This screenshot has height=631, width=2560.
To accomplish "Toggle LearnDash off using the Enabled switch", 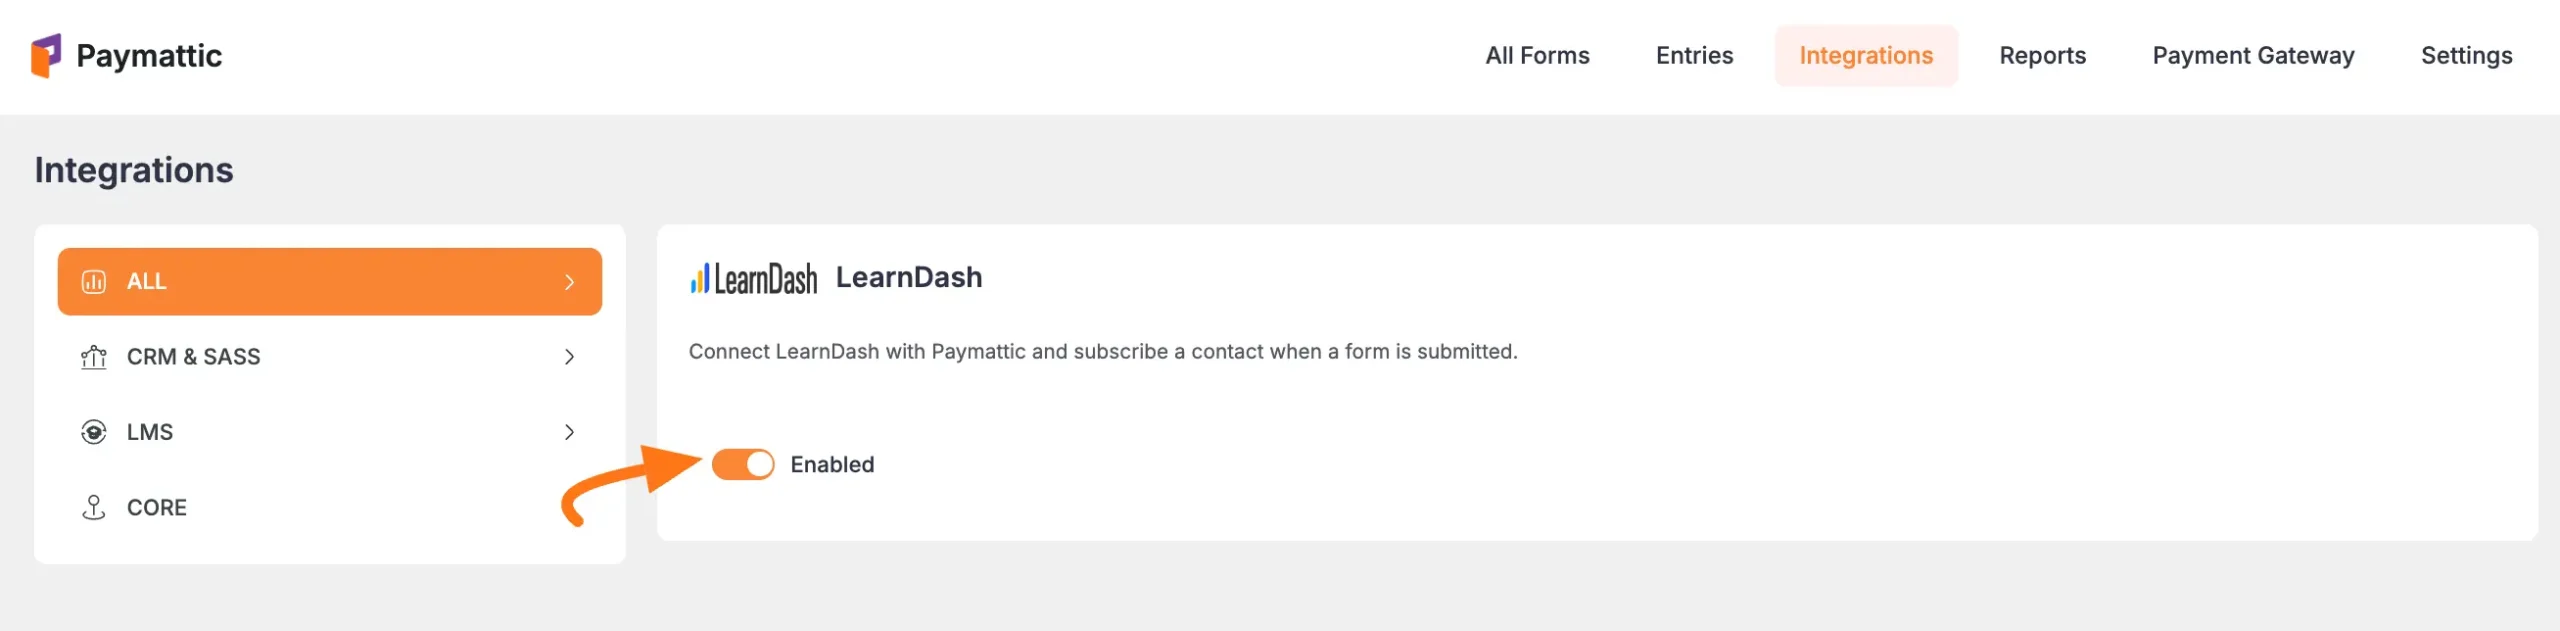I will (x=744, y=463).
